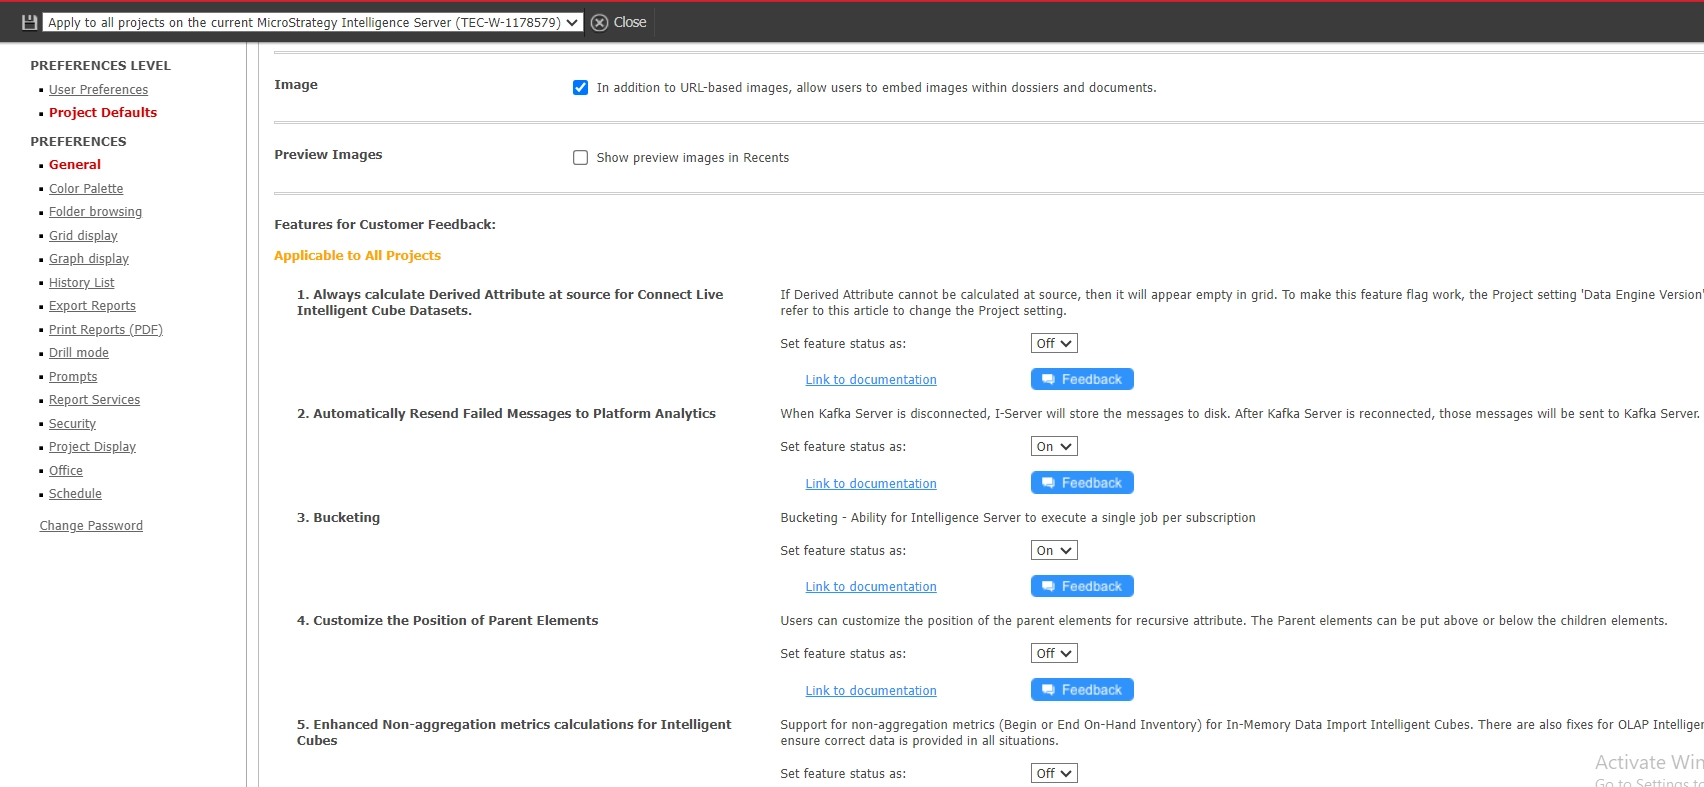Navigate to Export Reports preferences
Viewport: 1704px width, 787px height.
(92, 306)
